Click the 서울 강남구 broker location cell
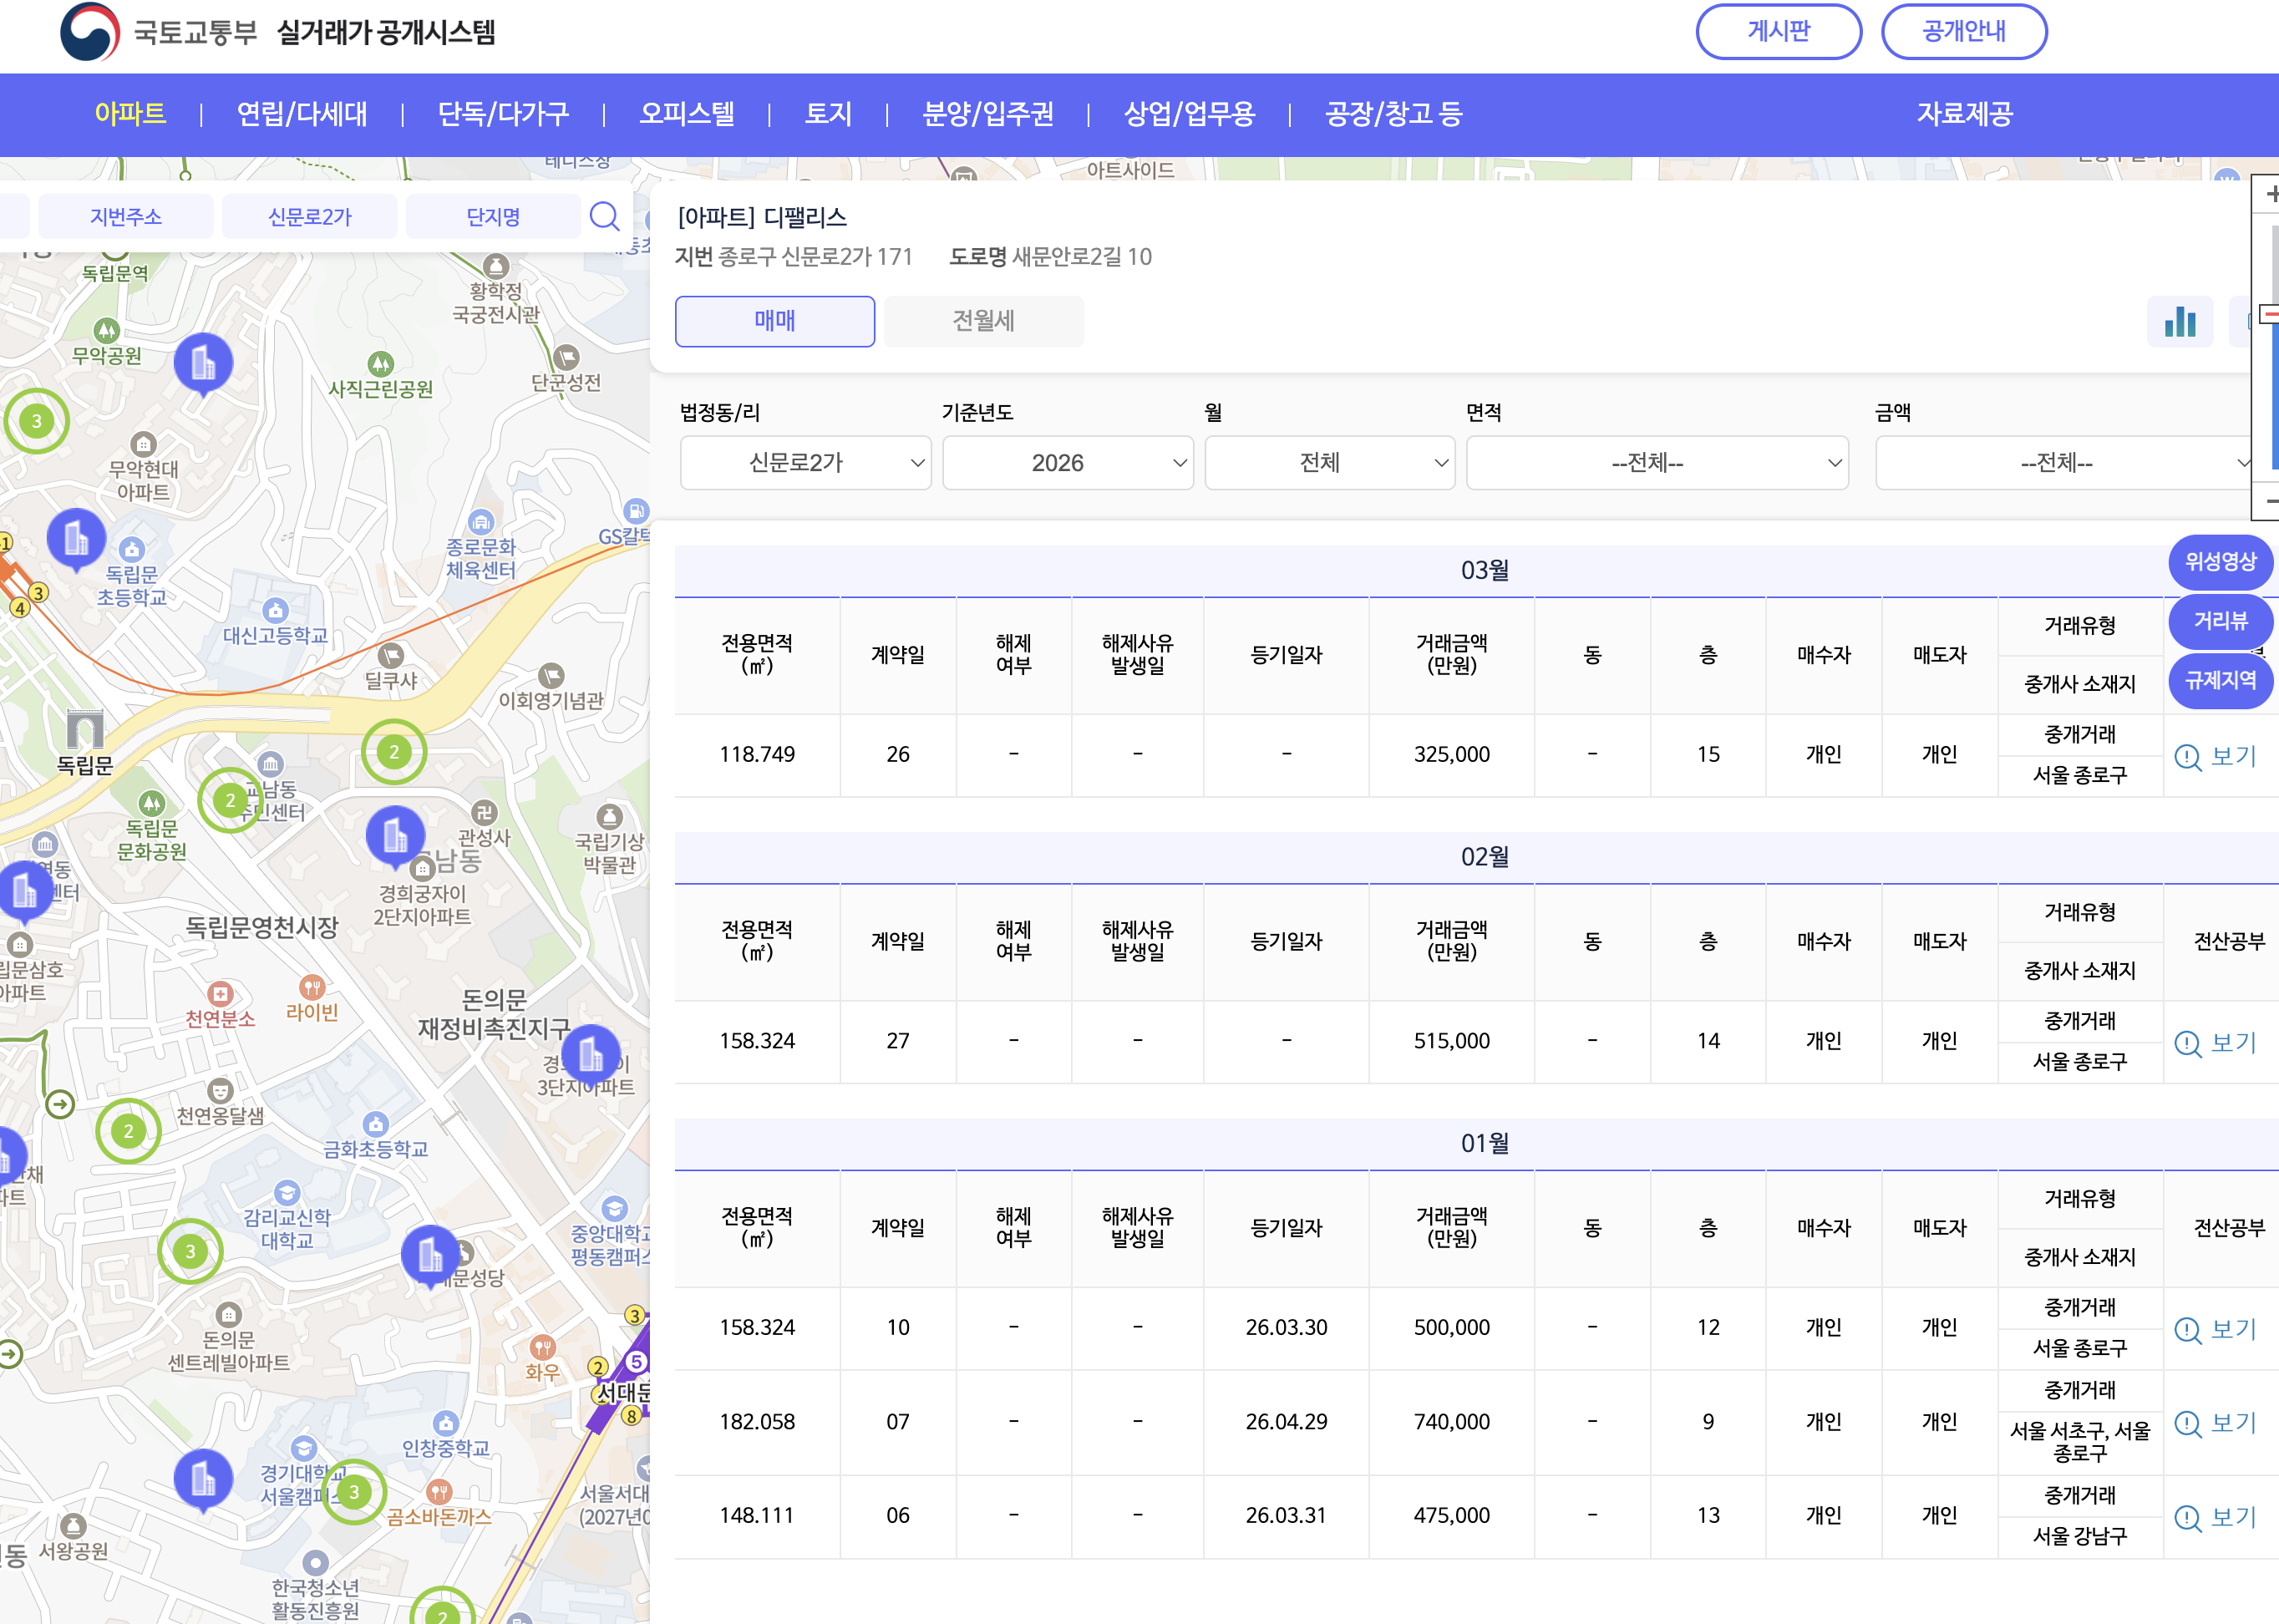2279x1624 pixels. pos(2080,1537)
